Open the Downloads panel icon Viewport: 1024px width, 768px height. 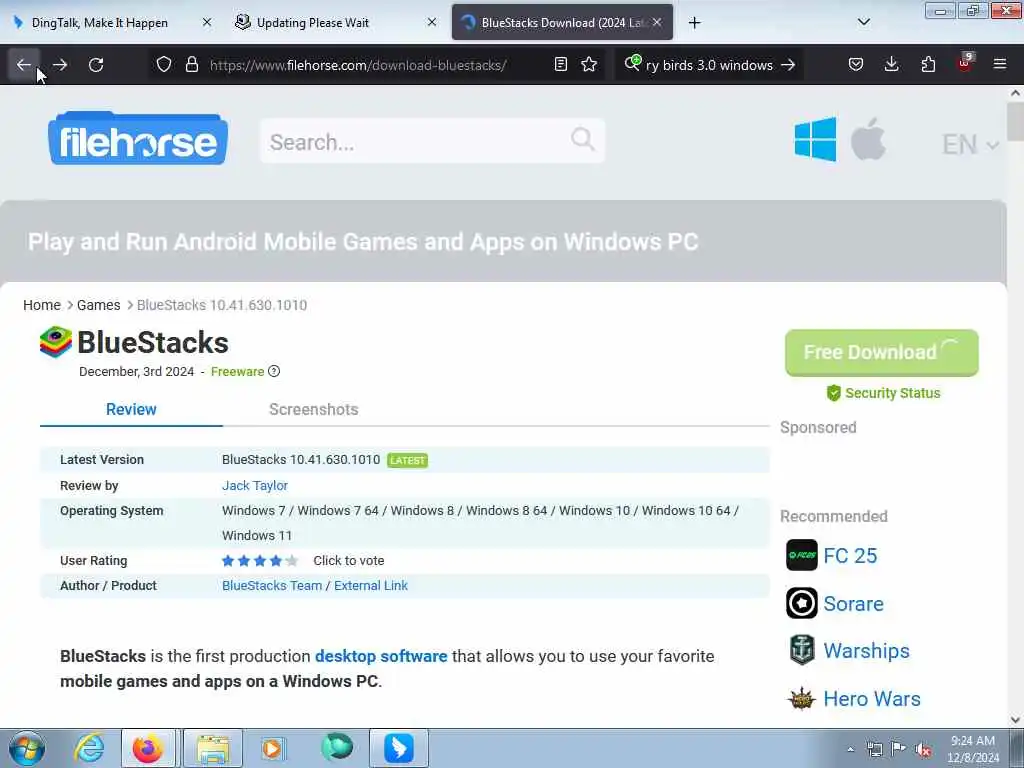pos(891,65)
